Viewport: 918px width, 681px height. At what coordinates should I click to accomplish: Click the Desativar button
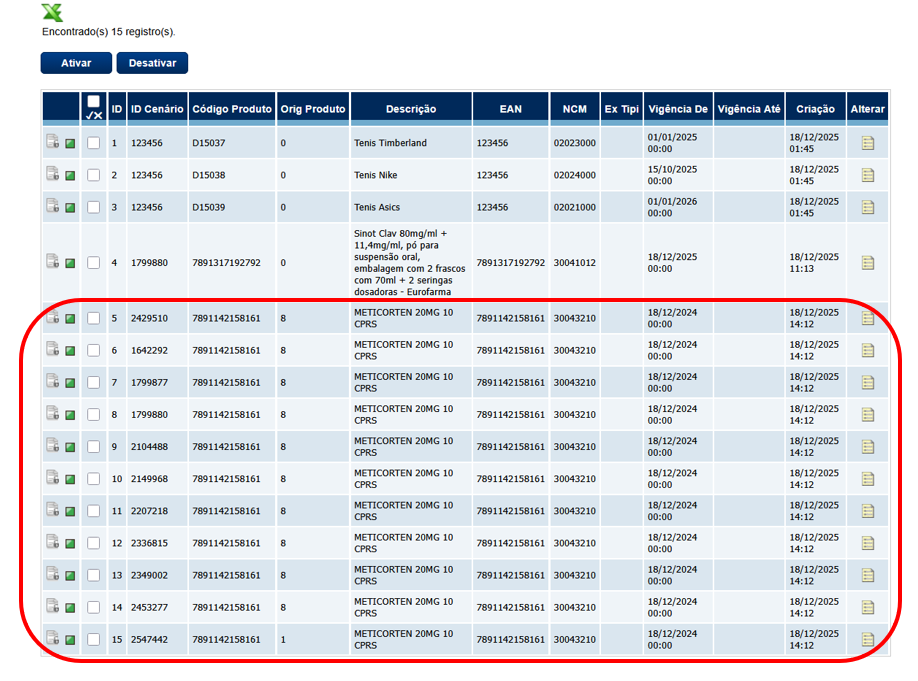coord(152,63)
